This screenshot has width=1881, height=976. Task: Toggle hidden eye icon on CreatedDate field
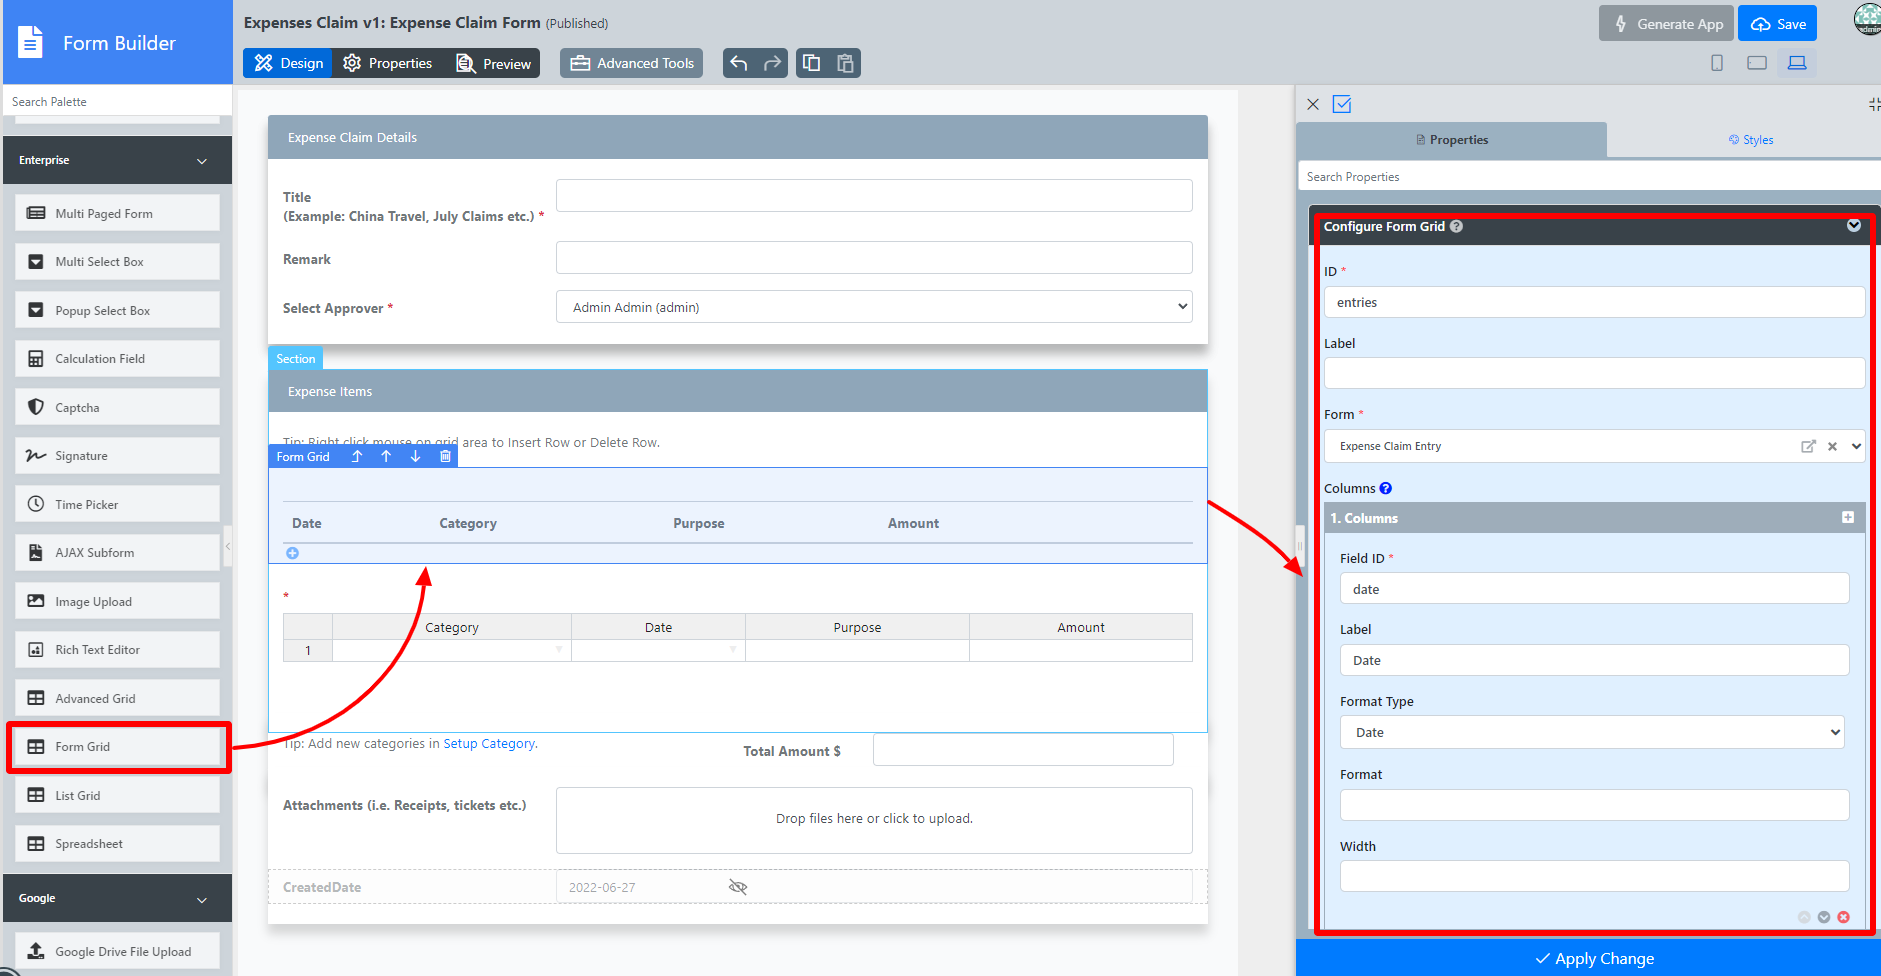pyautogui.click(x=738, y=887)
